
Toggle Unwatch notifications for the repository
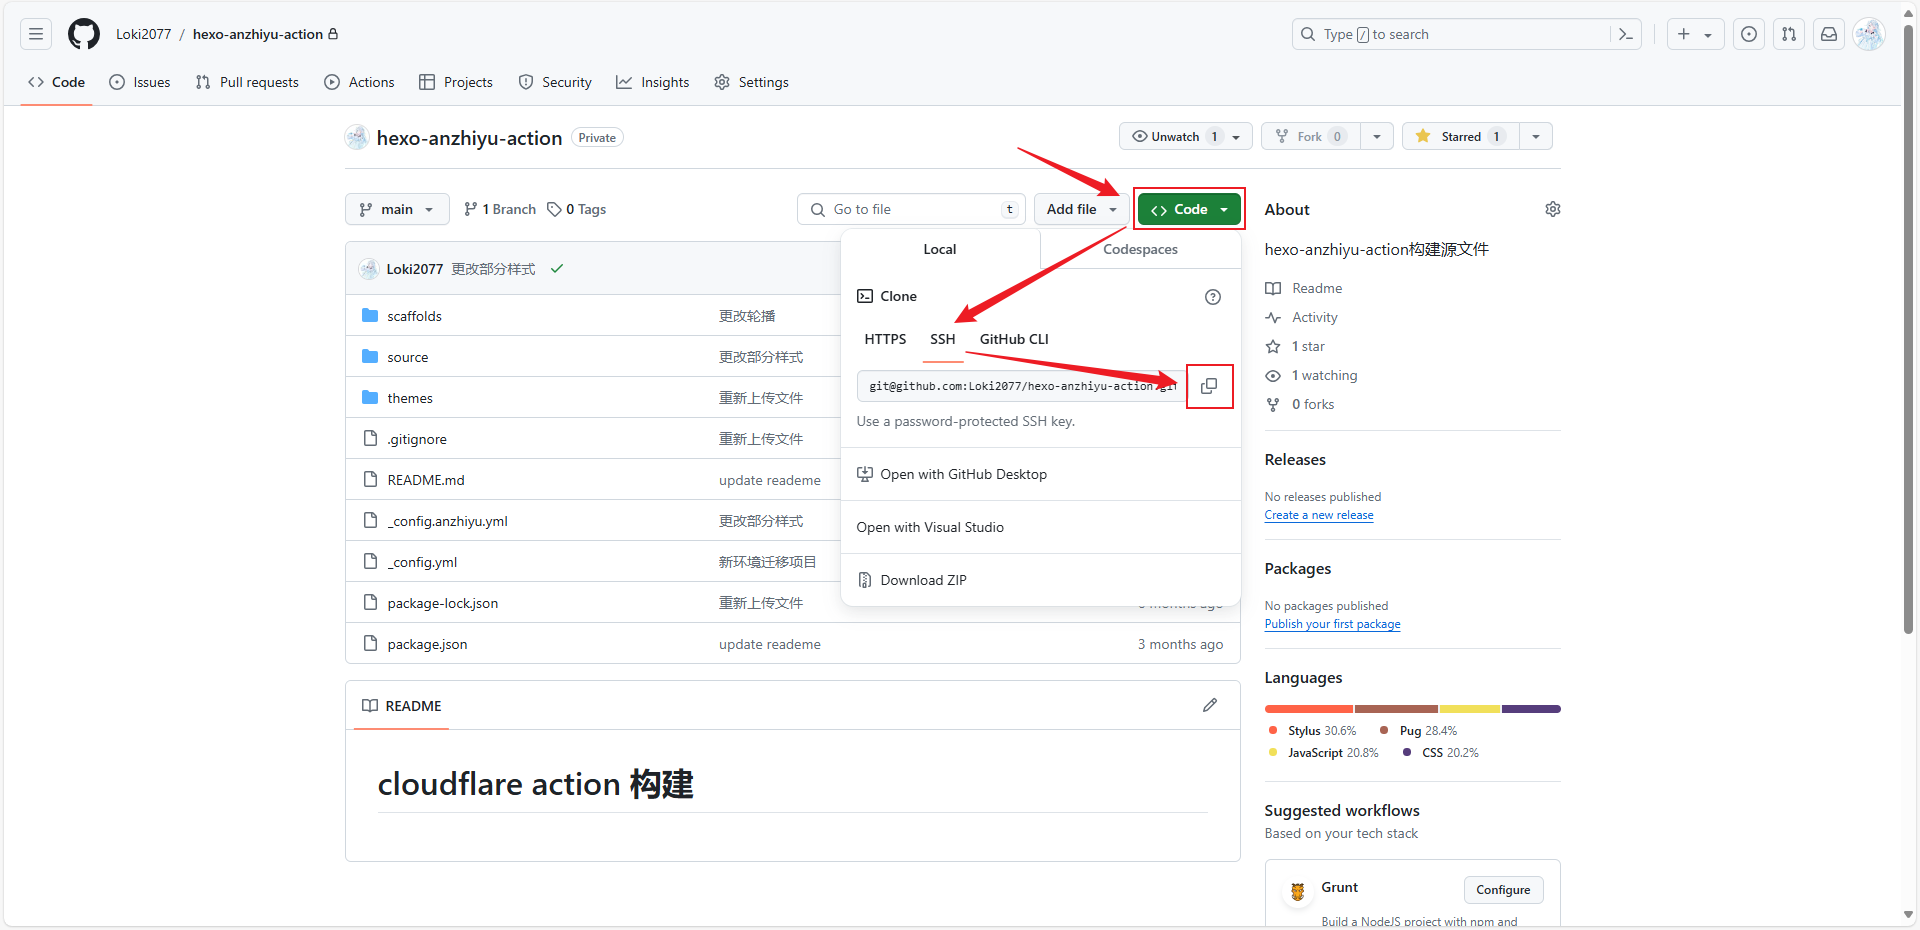click(x=1186, y=136)
